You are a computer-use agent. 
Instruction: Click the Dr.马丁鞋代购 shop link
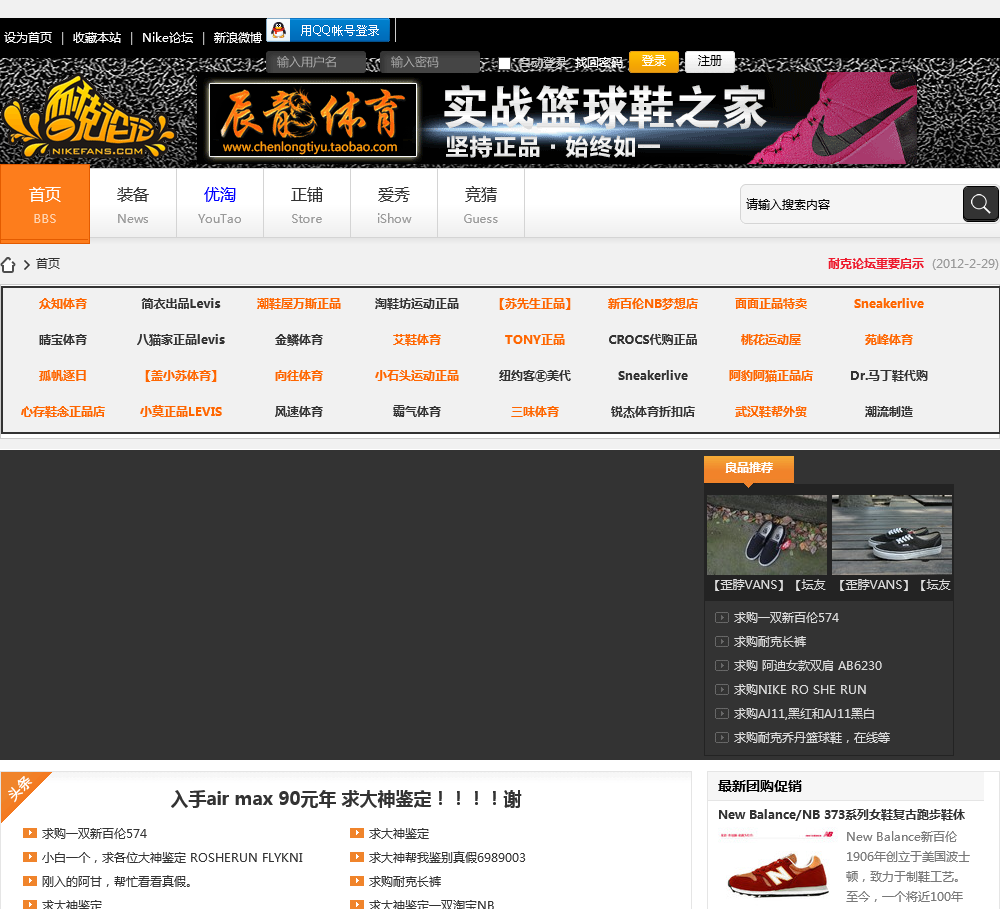coord(888,376)
